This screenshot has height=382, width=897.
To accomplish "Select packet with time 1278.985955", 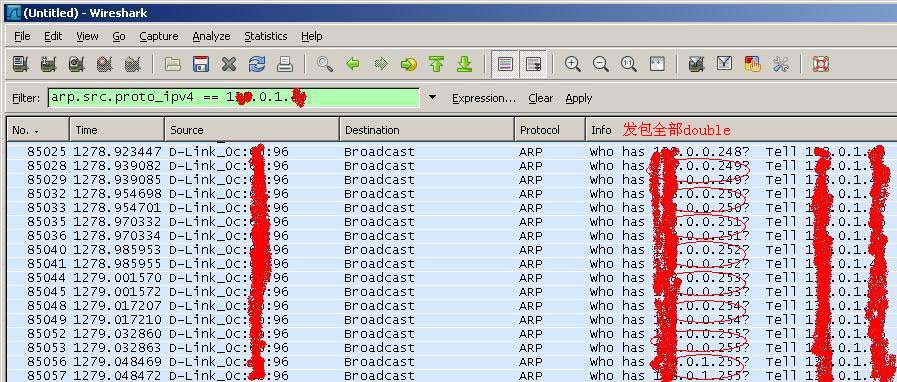I will 452,264.
